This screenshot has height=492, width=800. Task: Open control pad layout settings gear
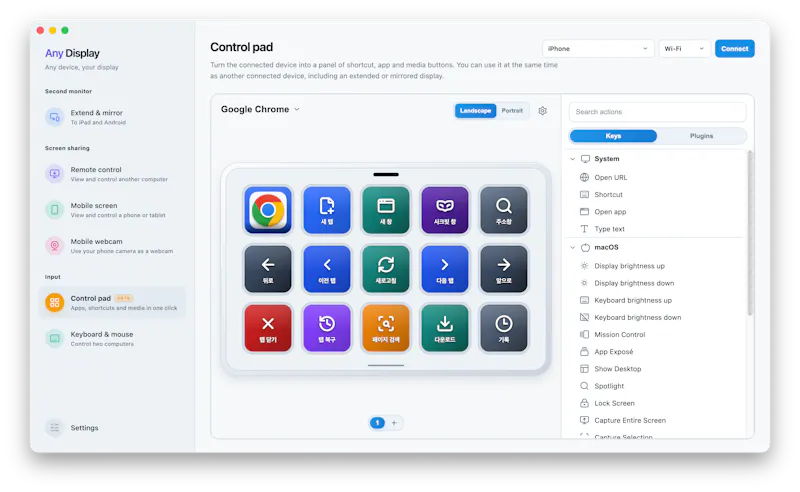point(542,111)
